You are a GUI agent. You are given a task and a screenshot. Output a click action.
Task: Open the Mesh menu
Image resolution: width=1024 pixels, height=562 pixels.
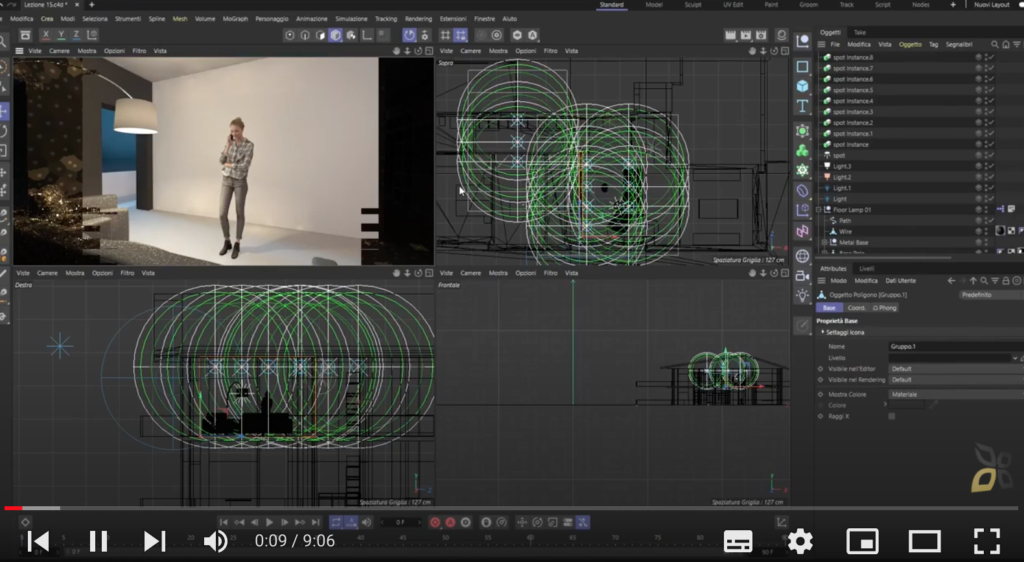pos(180,18)
